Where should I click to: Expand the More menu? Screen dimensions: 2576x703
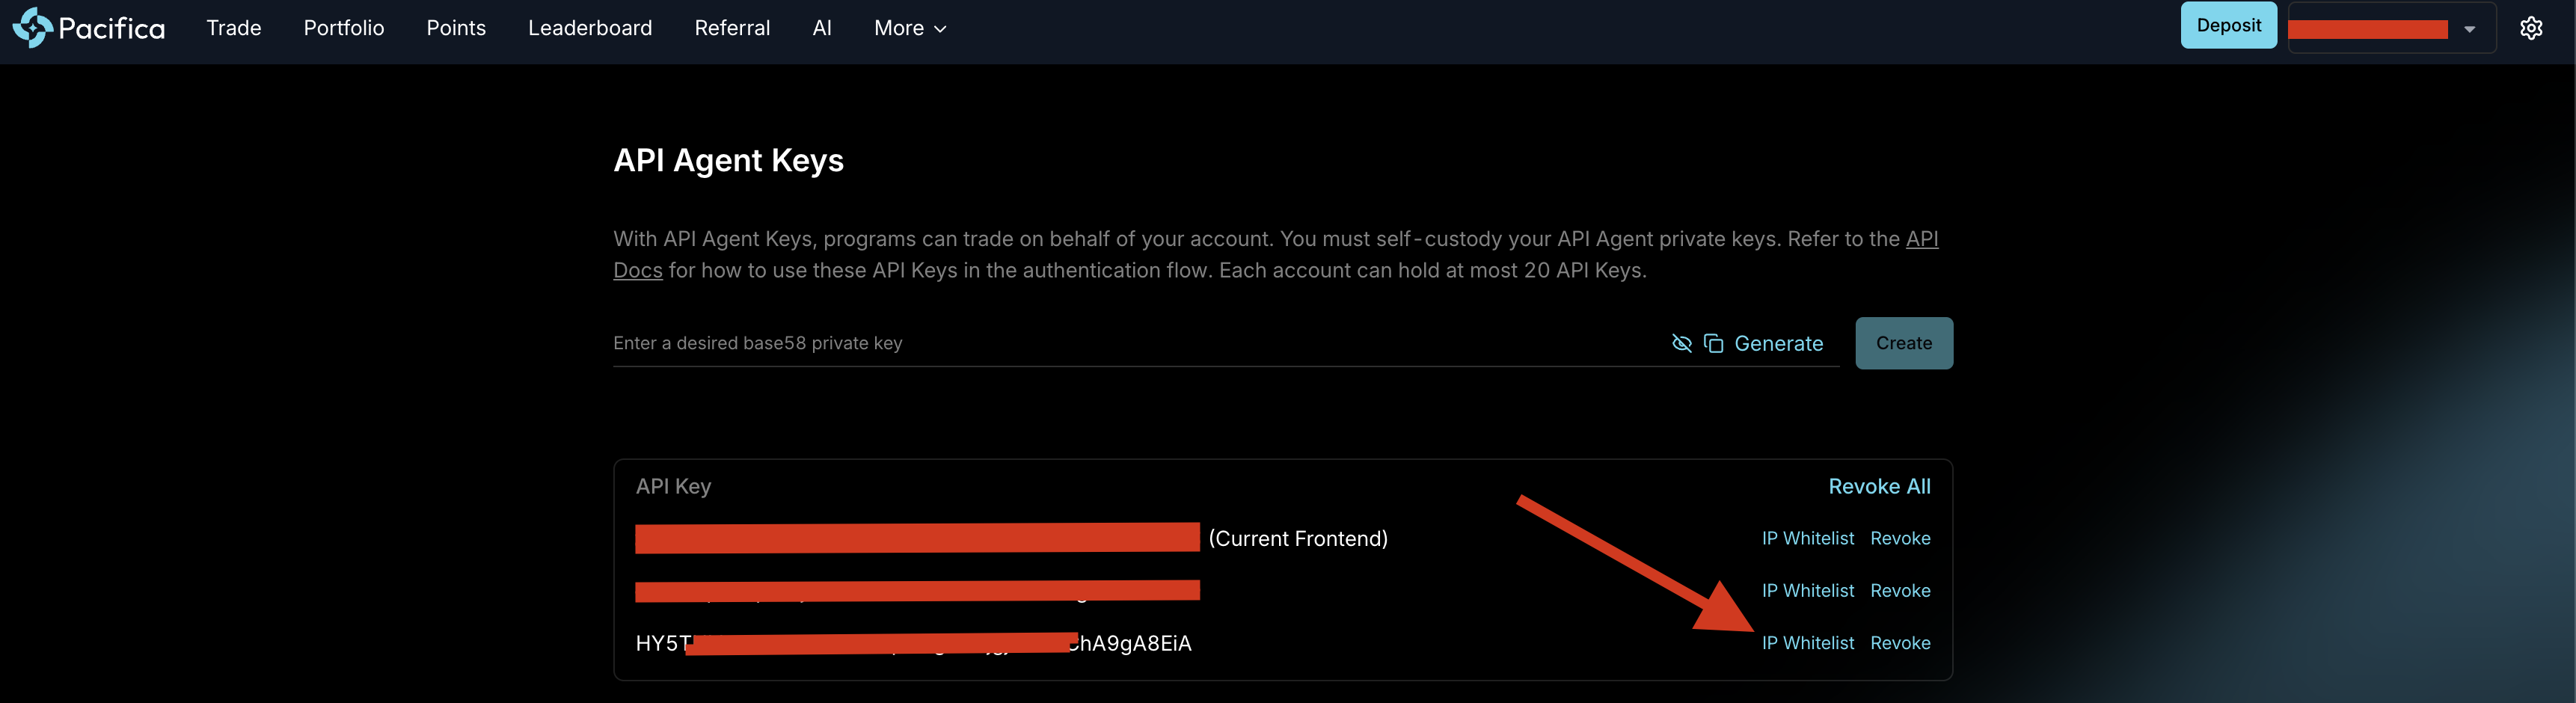click(x=909, y=28)
